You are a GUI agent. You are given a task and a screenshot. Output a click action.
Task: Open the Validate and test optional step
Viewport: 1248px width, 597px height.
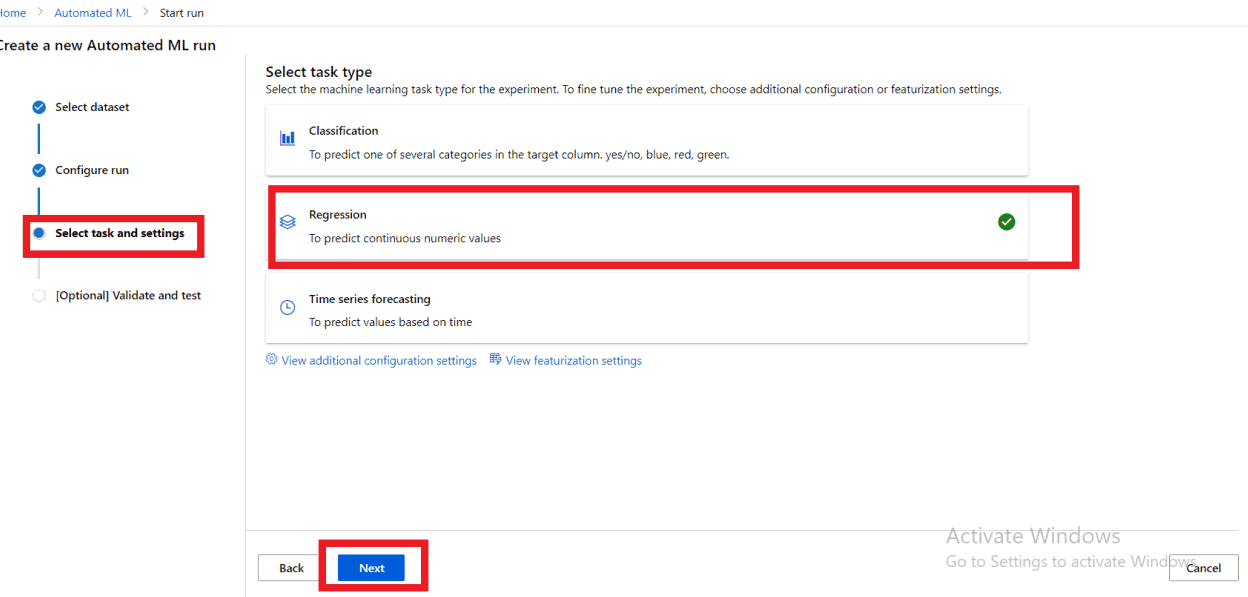[x=128, y=295]
